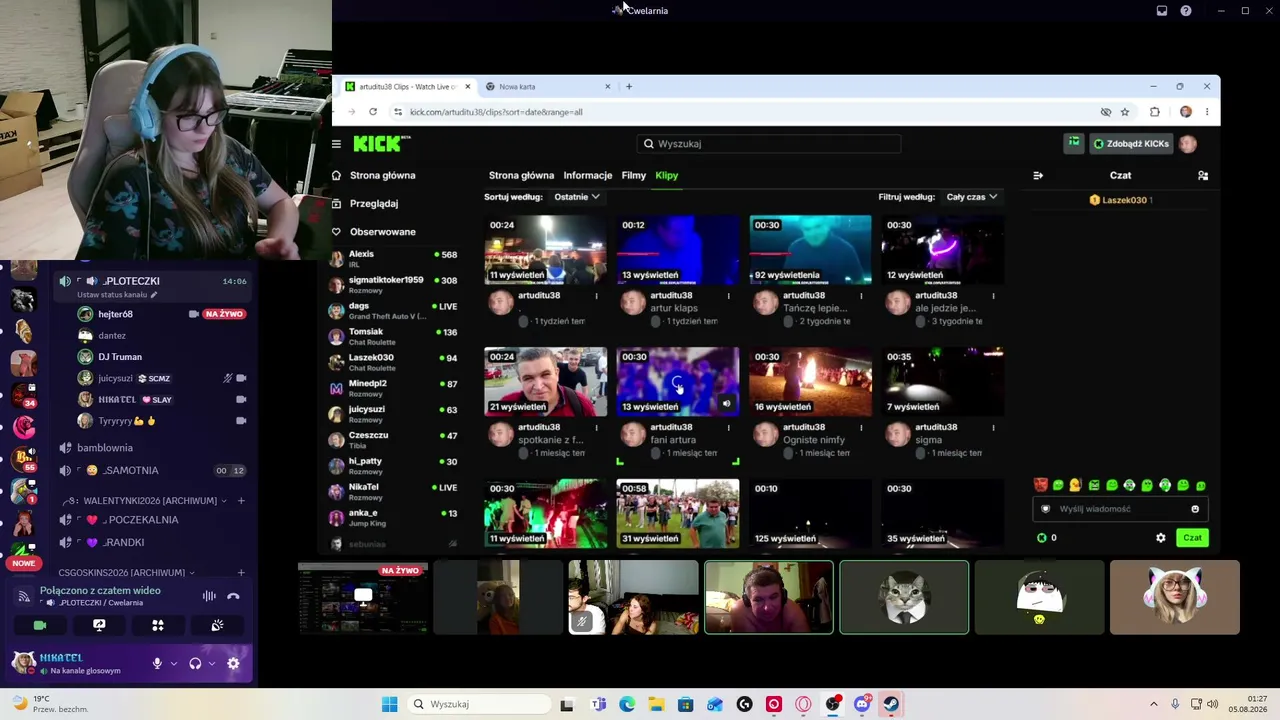This screenshot has width=1280, height=720.
Task: Reload the Kick page
Action: (373, 112)
